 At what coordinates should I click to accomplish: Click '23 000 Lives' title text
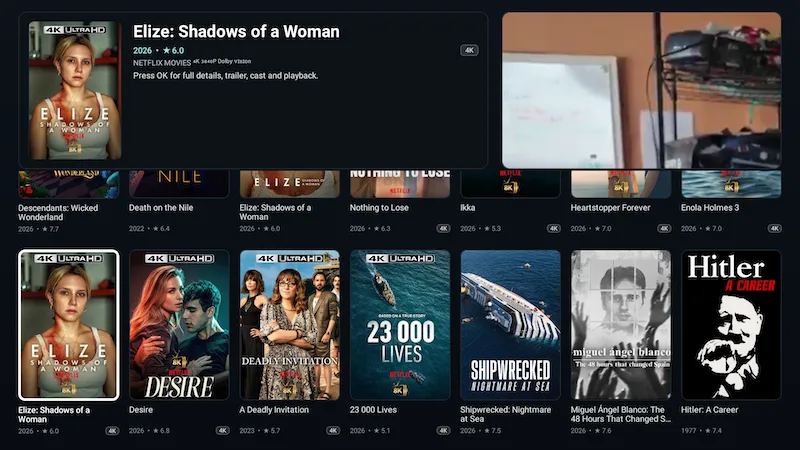pos(373,410)
